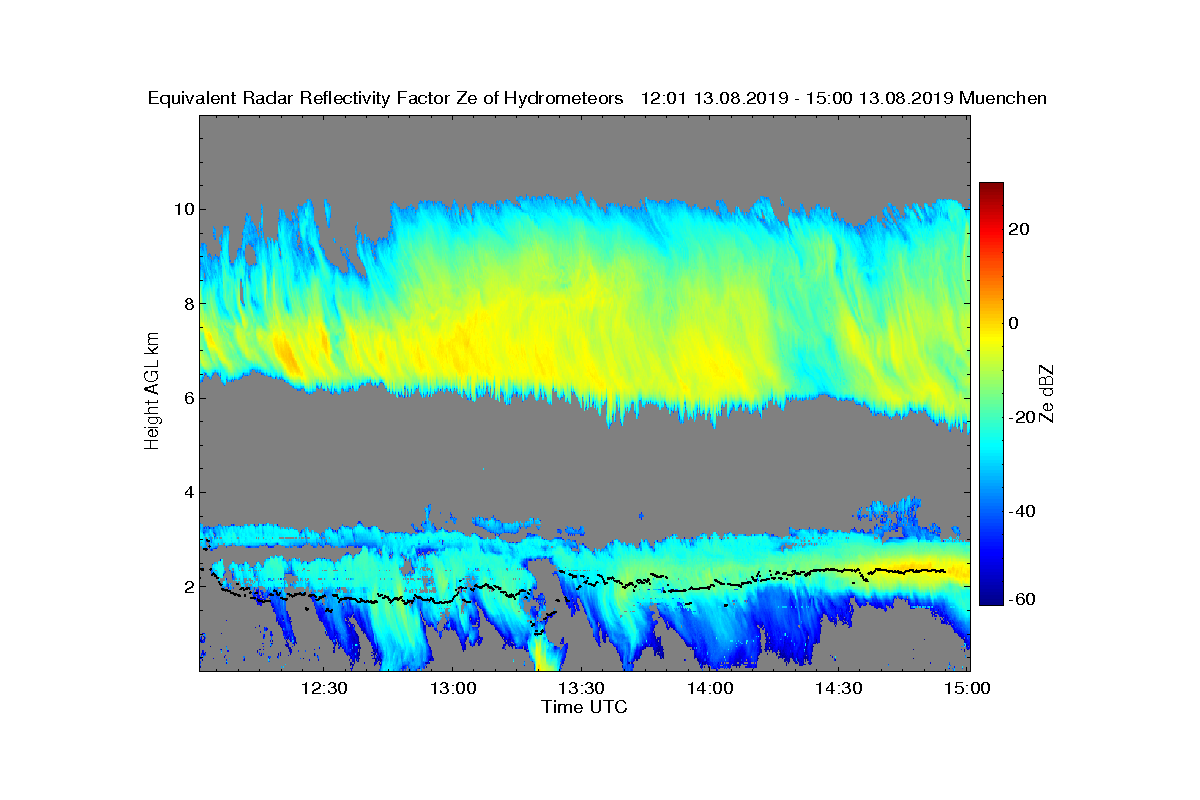Click the colorbar tick label 0
Screen dimensions: 1200x800
[x=1014, y=323]
